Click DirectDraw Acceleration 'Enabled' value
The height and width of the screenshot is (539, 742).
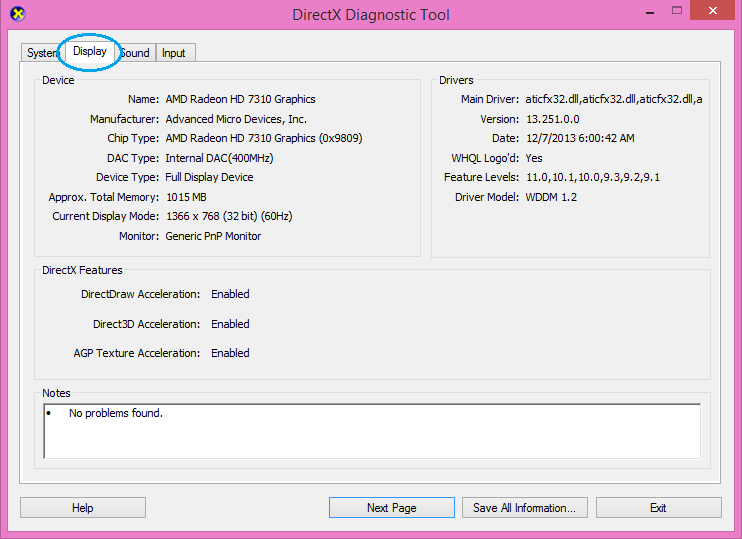tap(230, 294)
